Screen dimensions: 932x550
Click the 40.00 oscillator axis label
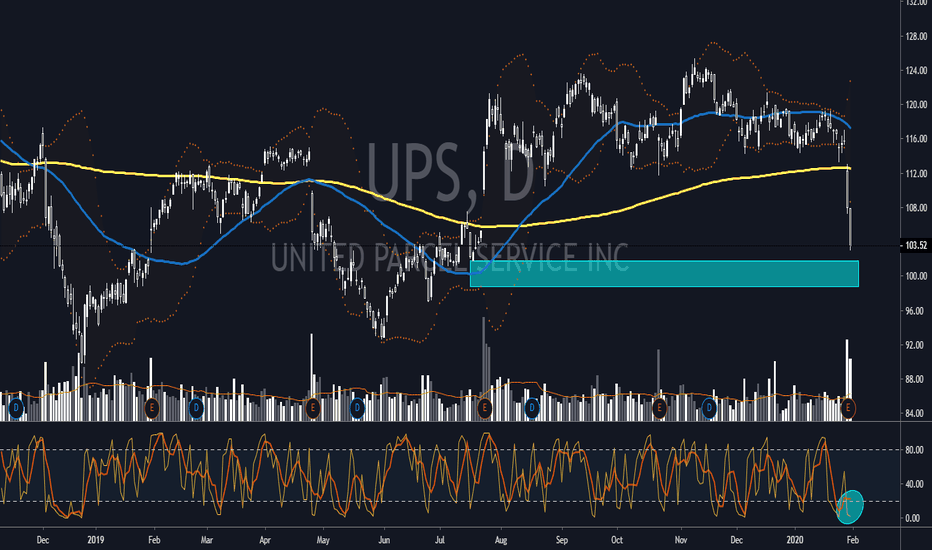tap(914, 484)
